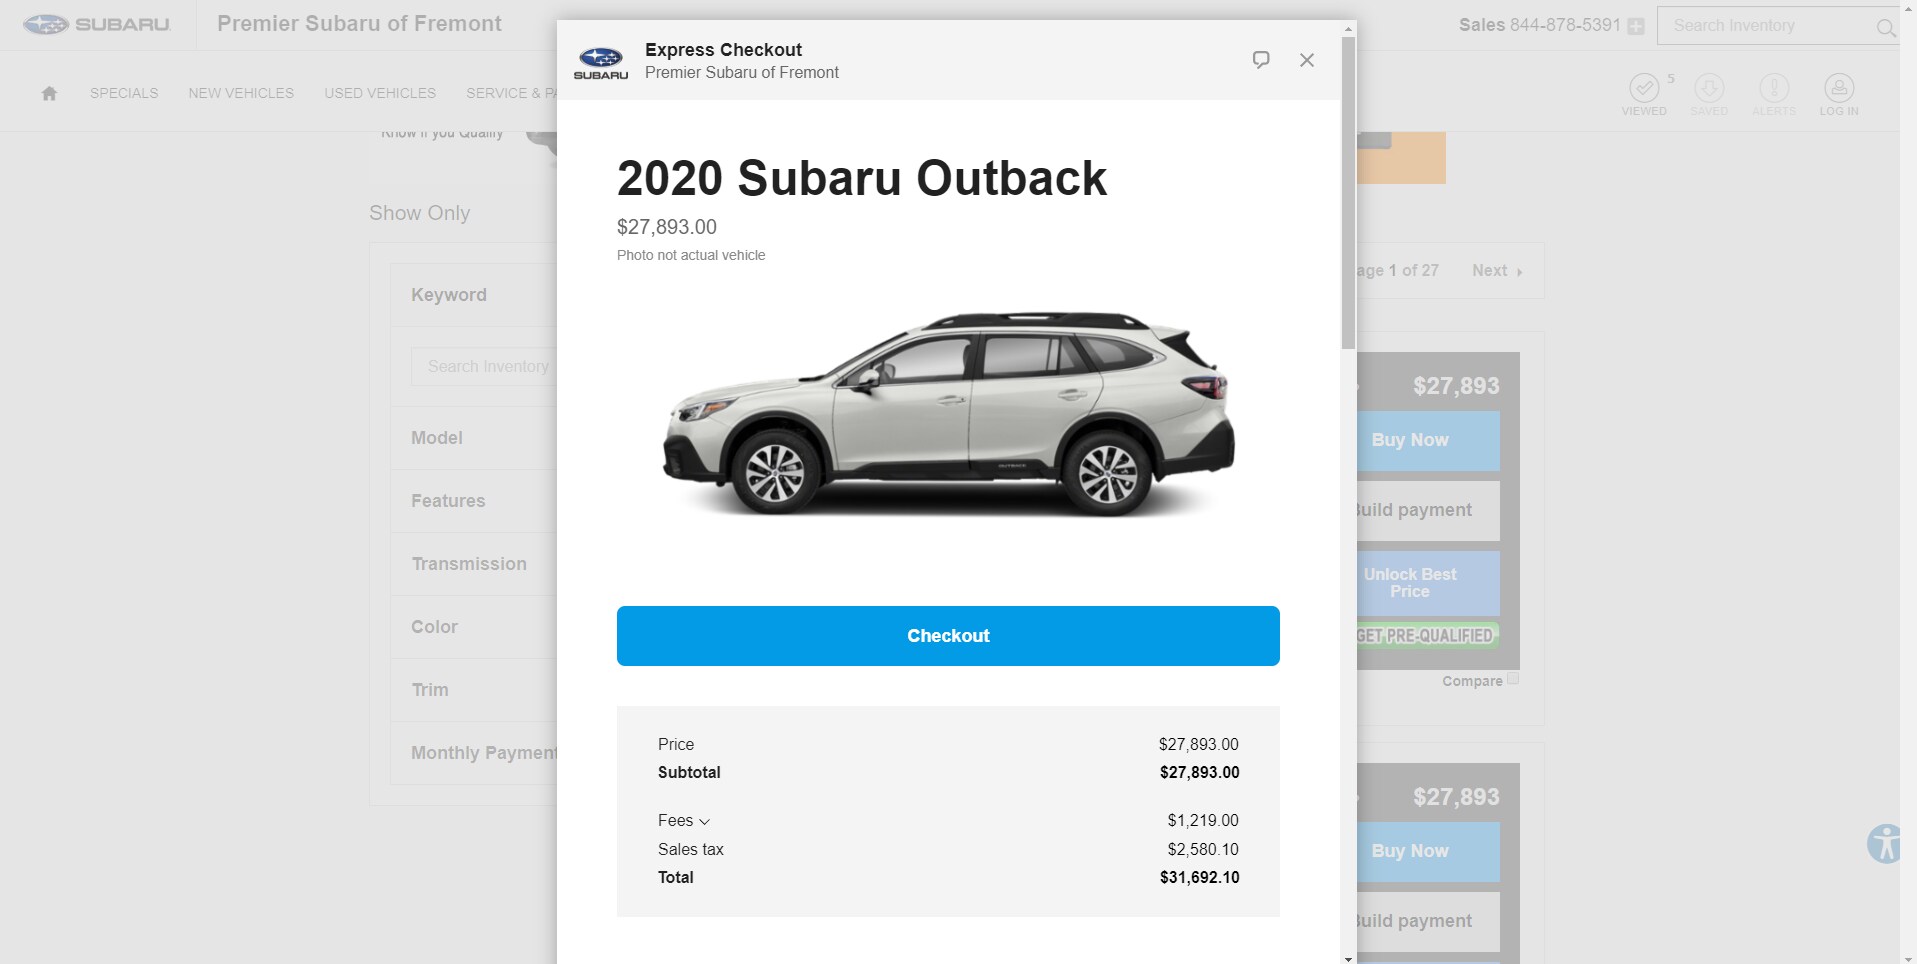Click the Premier Subaru of Fremont site title

(359, 24)
